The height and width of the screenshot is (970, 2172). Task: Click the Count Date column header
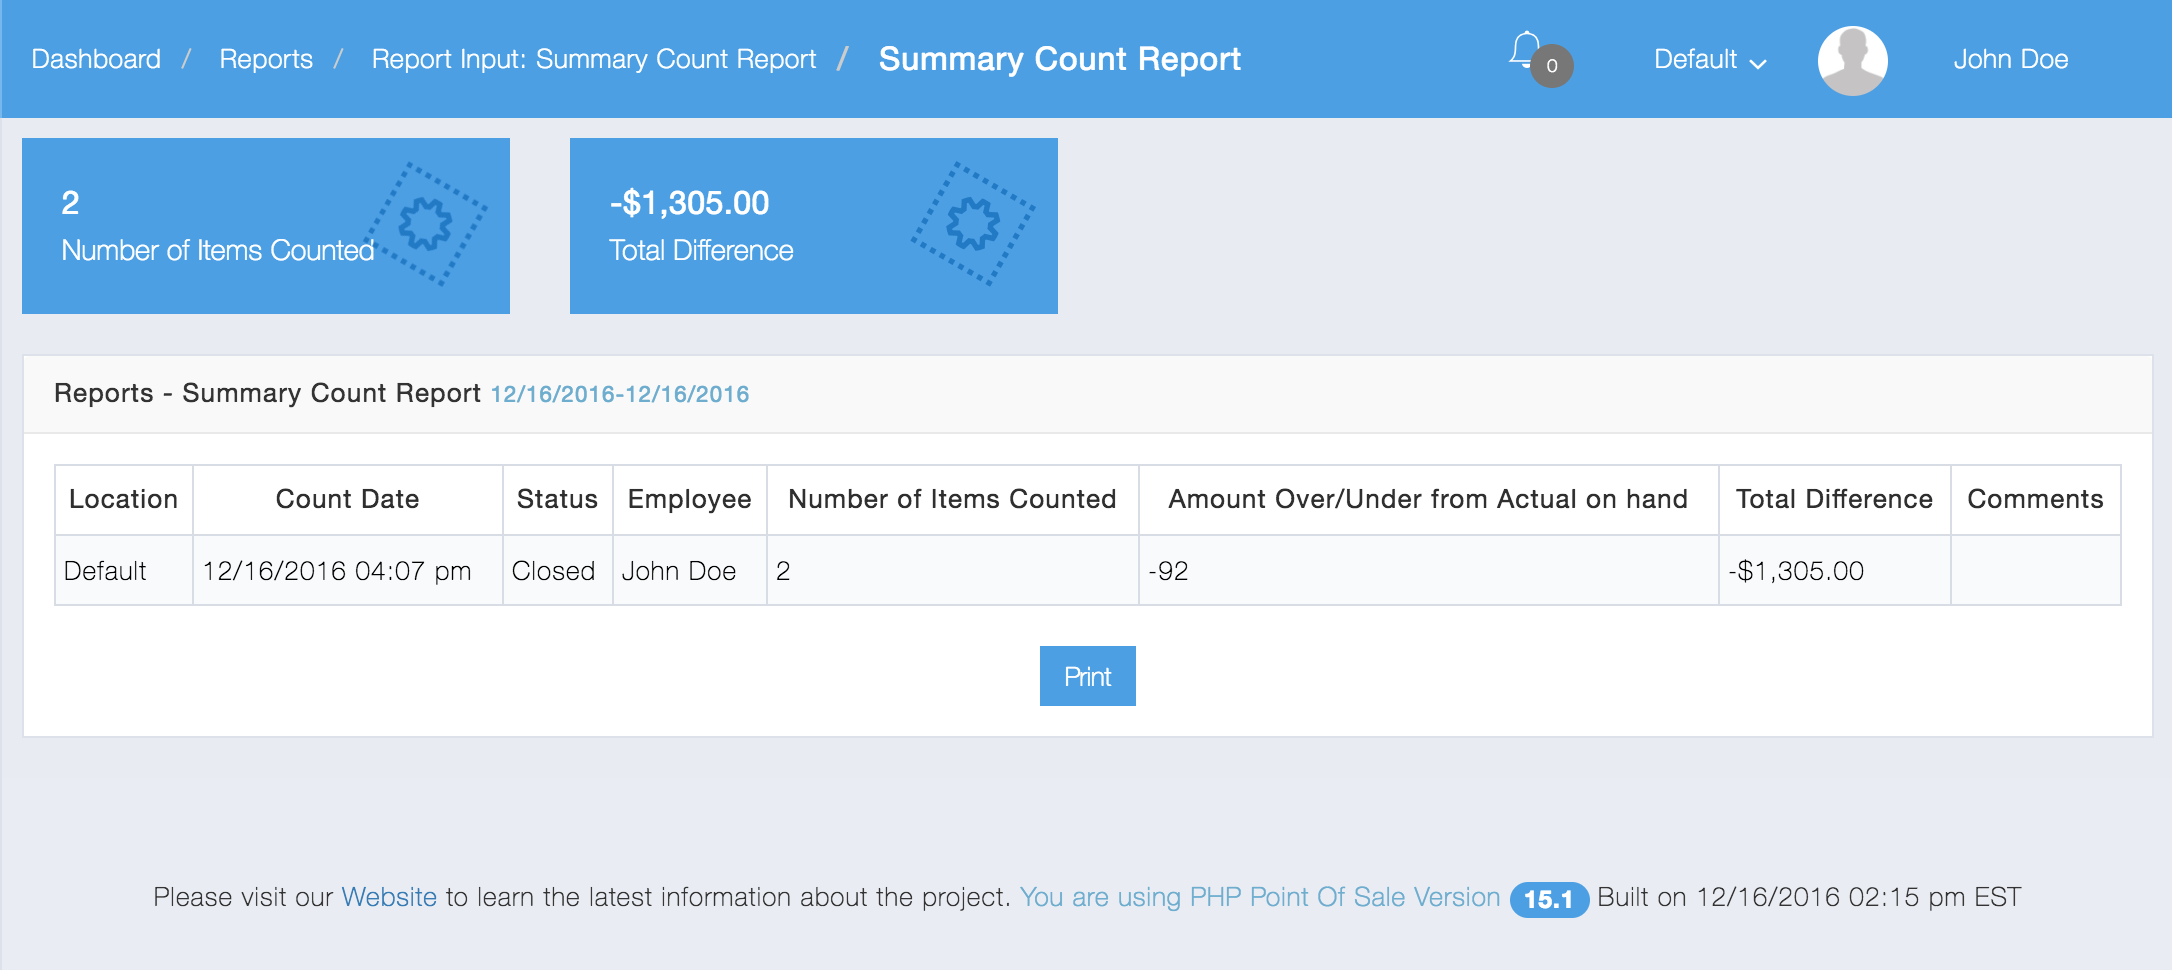[x=347, y=499]
